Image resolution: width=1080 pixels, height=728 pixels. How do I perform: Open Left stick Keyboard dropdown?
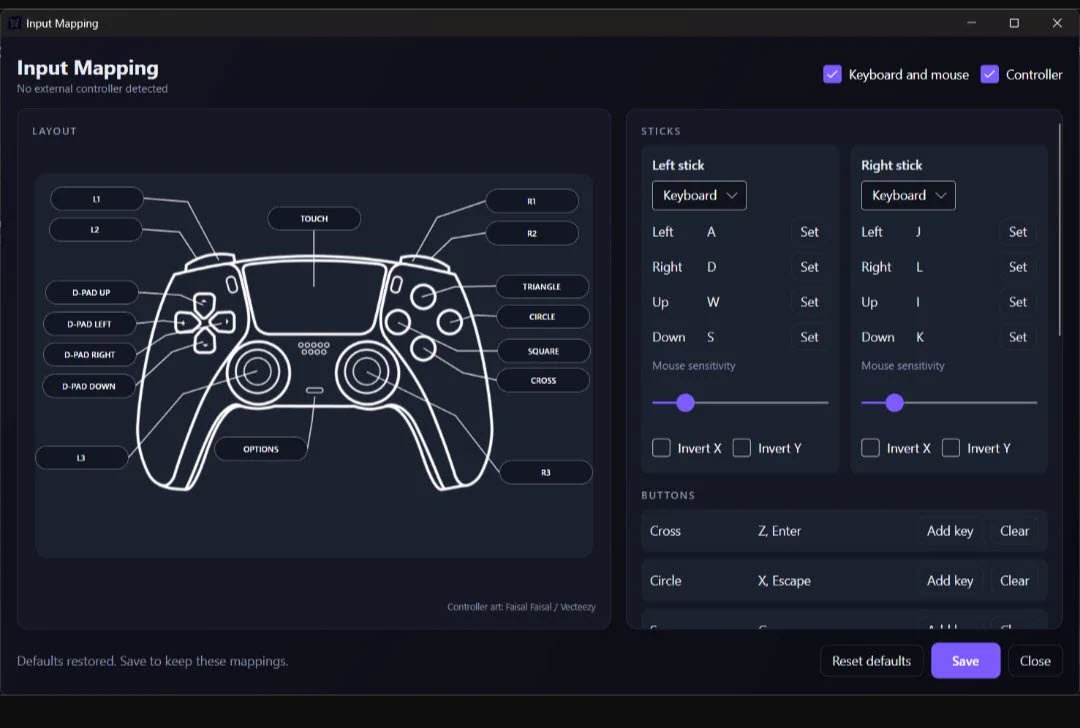[x=699, y=196]
